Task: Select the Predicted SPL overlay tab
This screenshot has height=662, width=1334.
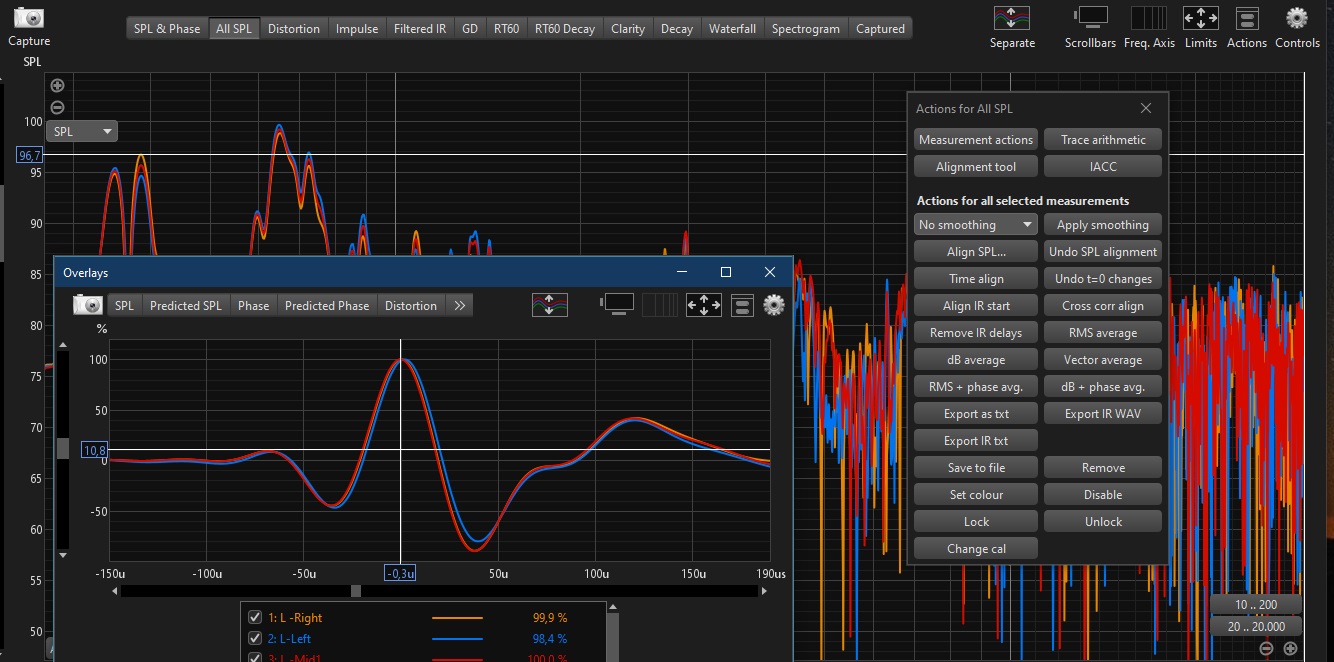Action: click(x=185, y=306)
